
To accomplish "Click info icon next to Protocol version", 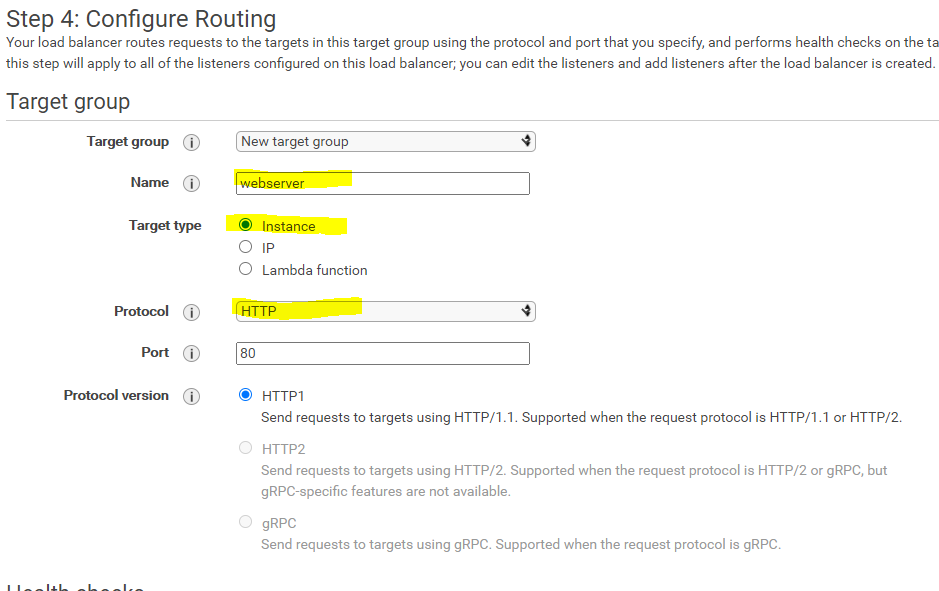I will [x=191, y=396].
